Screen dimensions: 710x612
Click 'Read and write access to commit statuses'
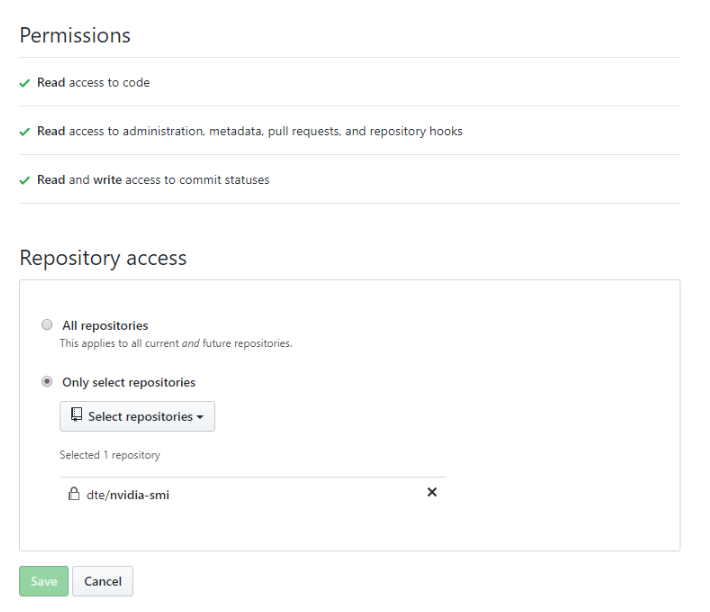coord(153,180)
